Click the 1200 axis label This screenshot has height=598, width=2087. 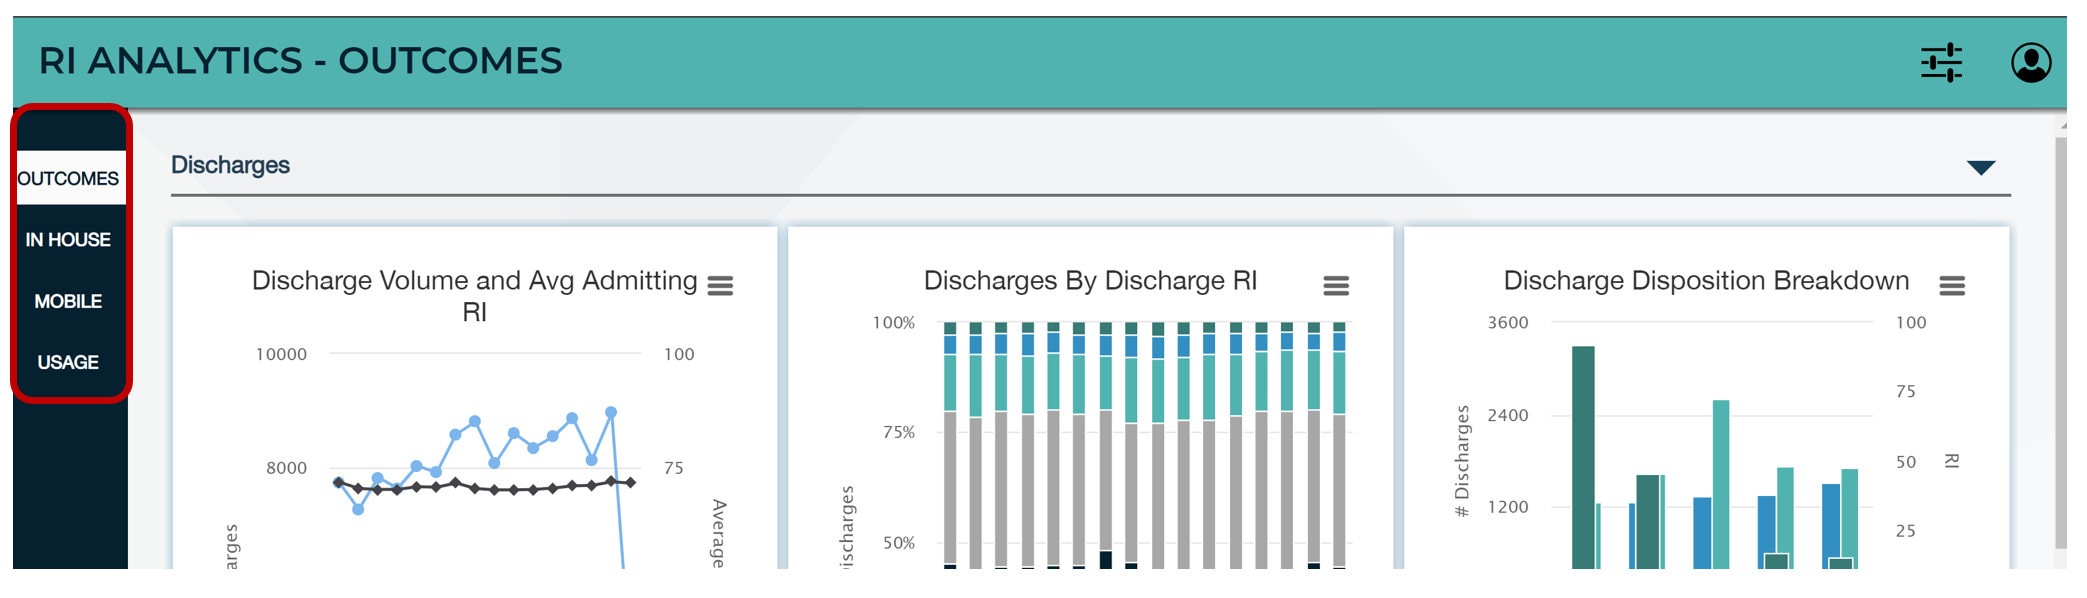pyautogui.click(x=1508, y=507)
